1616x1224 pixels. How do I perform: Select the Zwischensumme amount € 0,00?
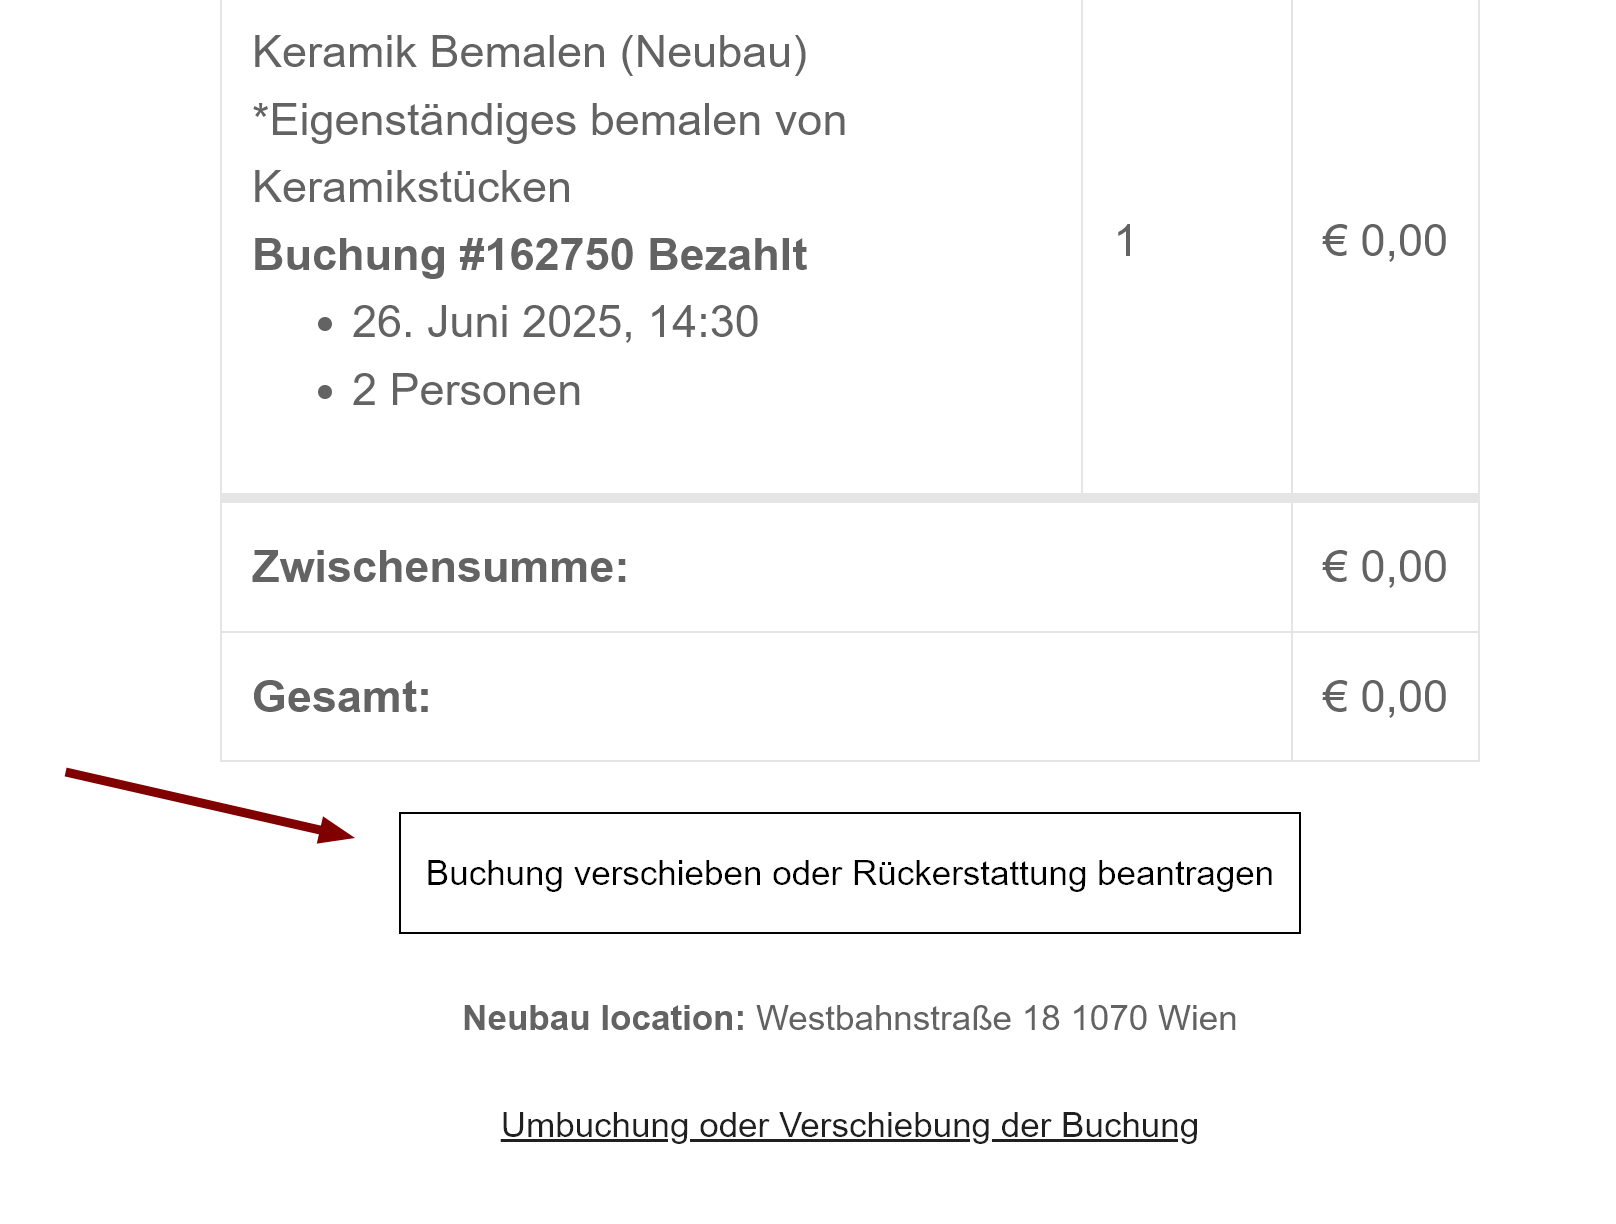coord(1385,567)
